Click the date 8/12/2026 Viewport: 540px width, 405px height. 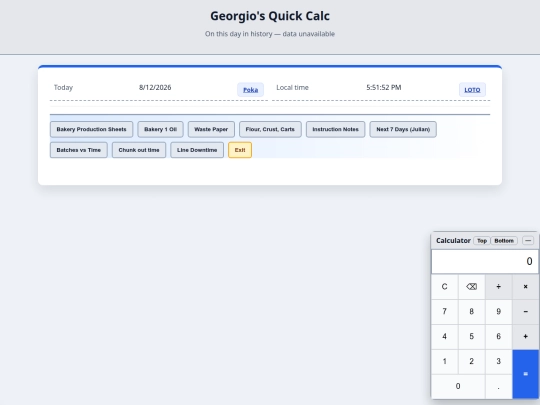tap(155, 87)
